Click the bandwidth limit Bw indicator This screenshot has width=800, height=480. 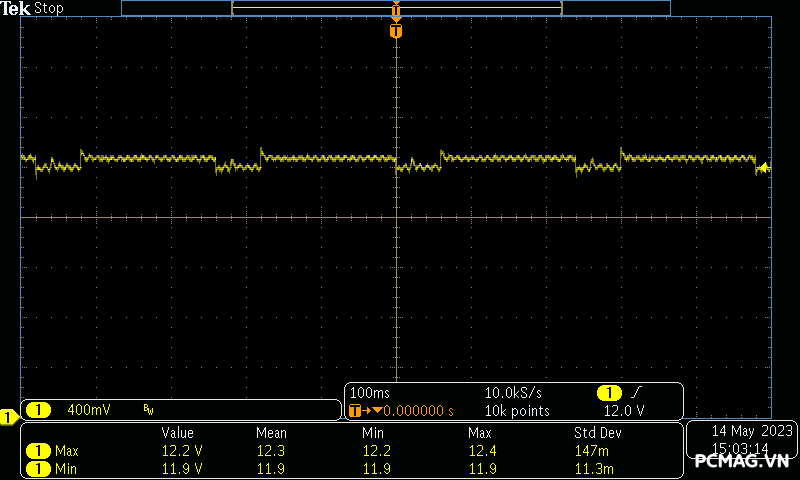pos(148,410)
